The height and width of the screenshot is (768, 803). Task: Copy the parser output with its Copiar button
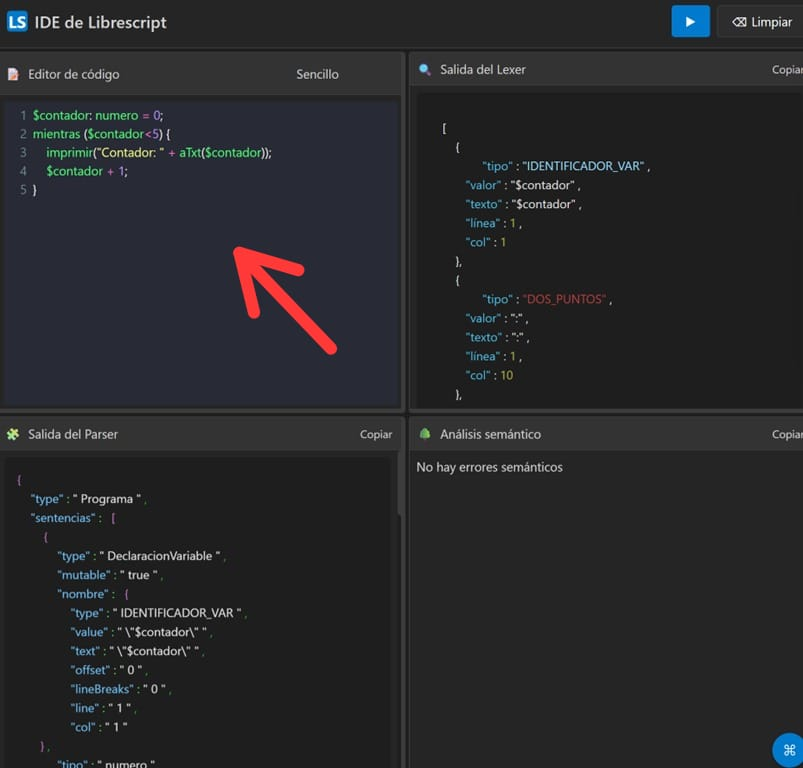click(376, 434)
